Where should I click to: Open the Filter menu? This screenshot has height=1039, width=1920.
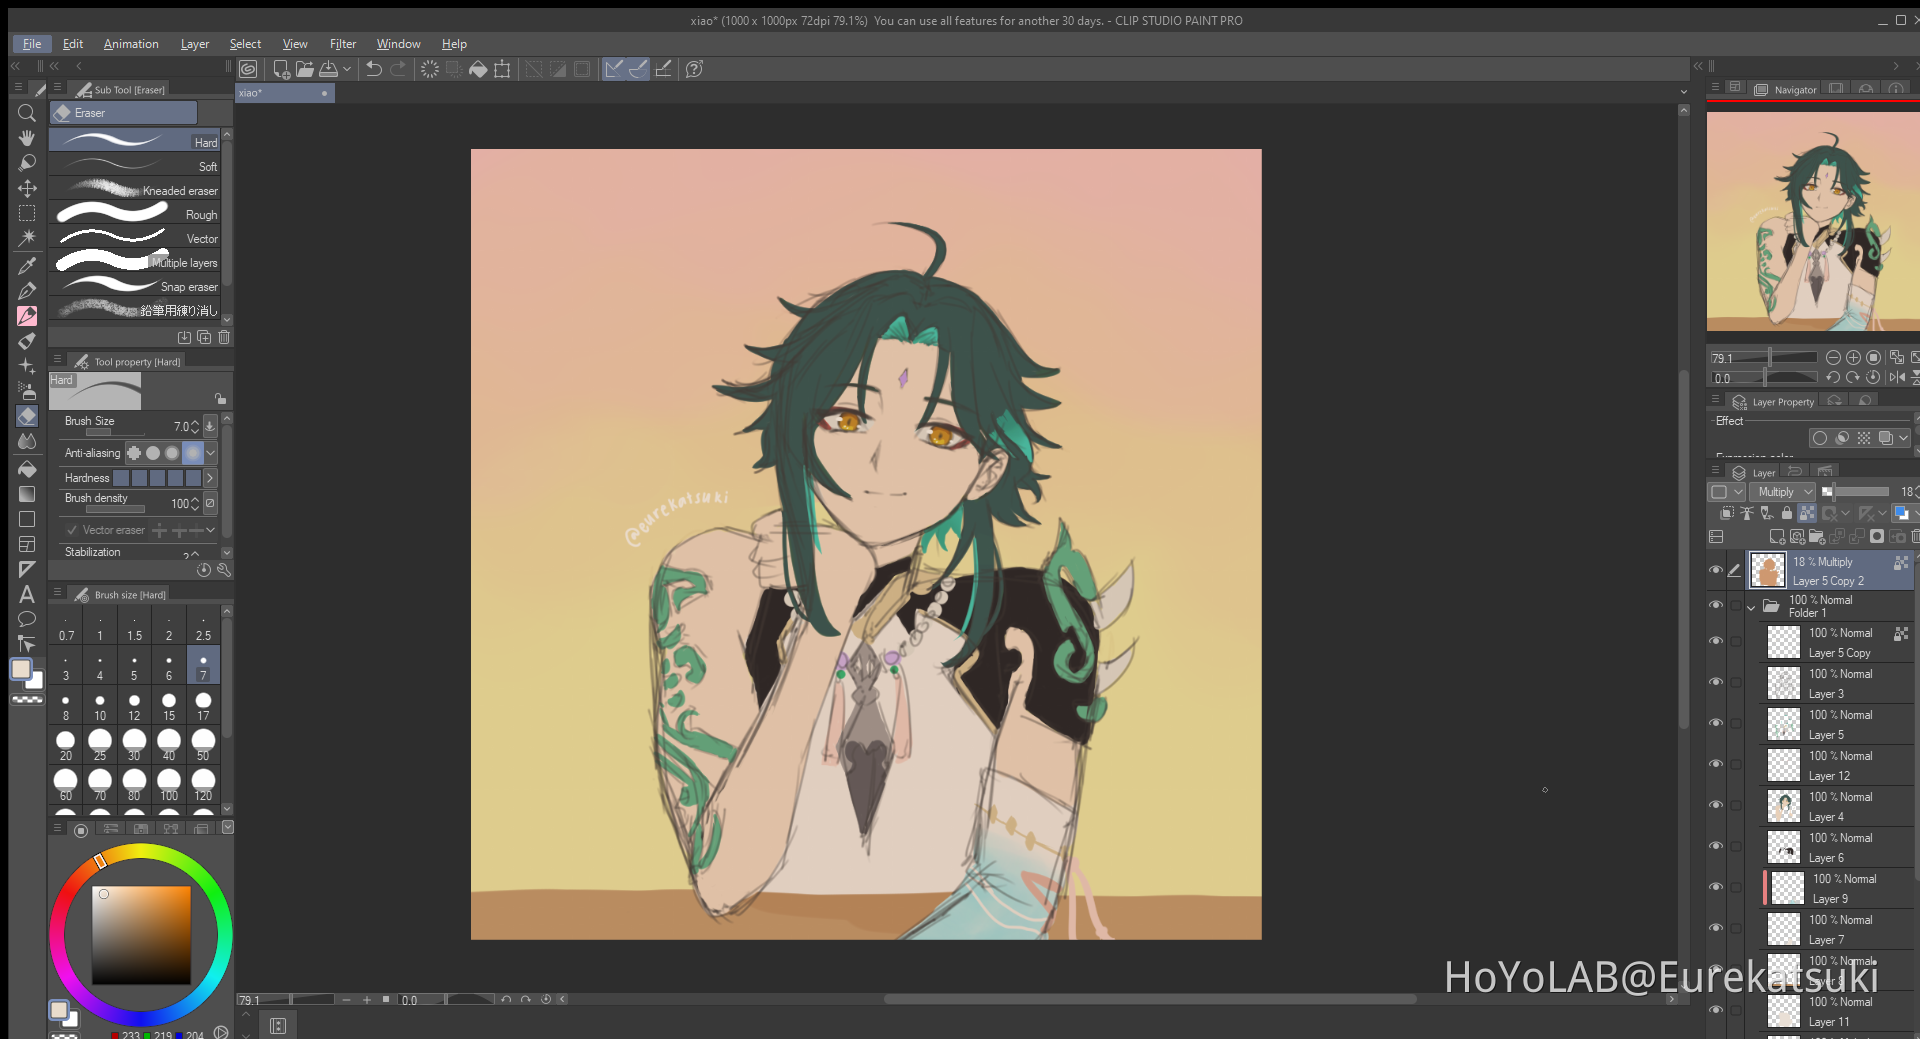[x=343, y=43]
